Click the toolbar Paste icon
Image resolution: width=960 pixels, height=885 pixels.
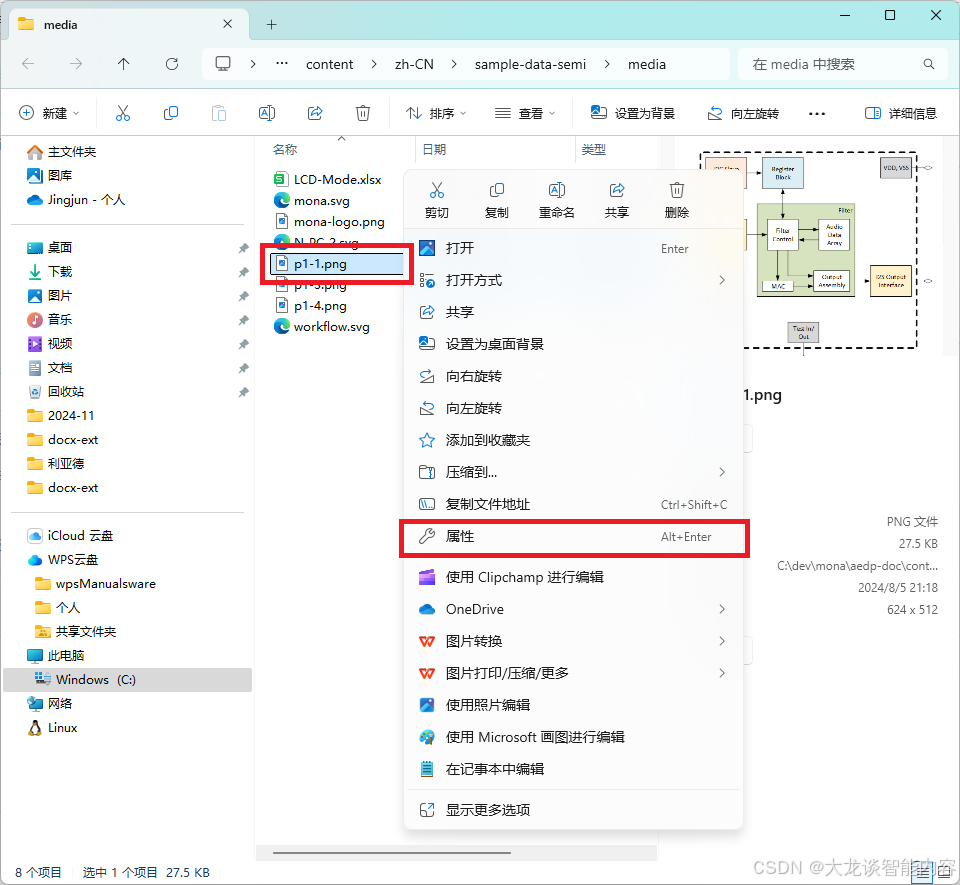coord(219,113)
